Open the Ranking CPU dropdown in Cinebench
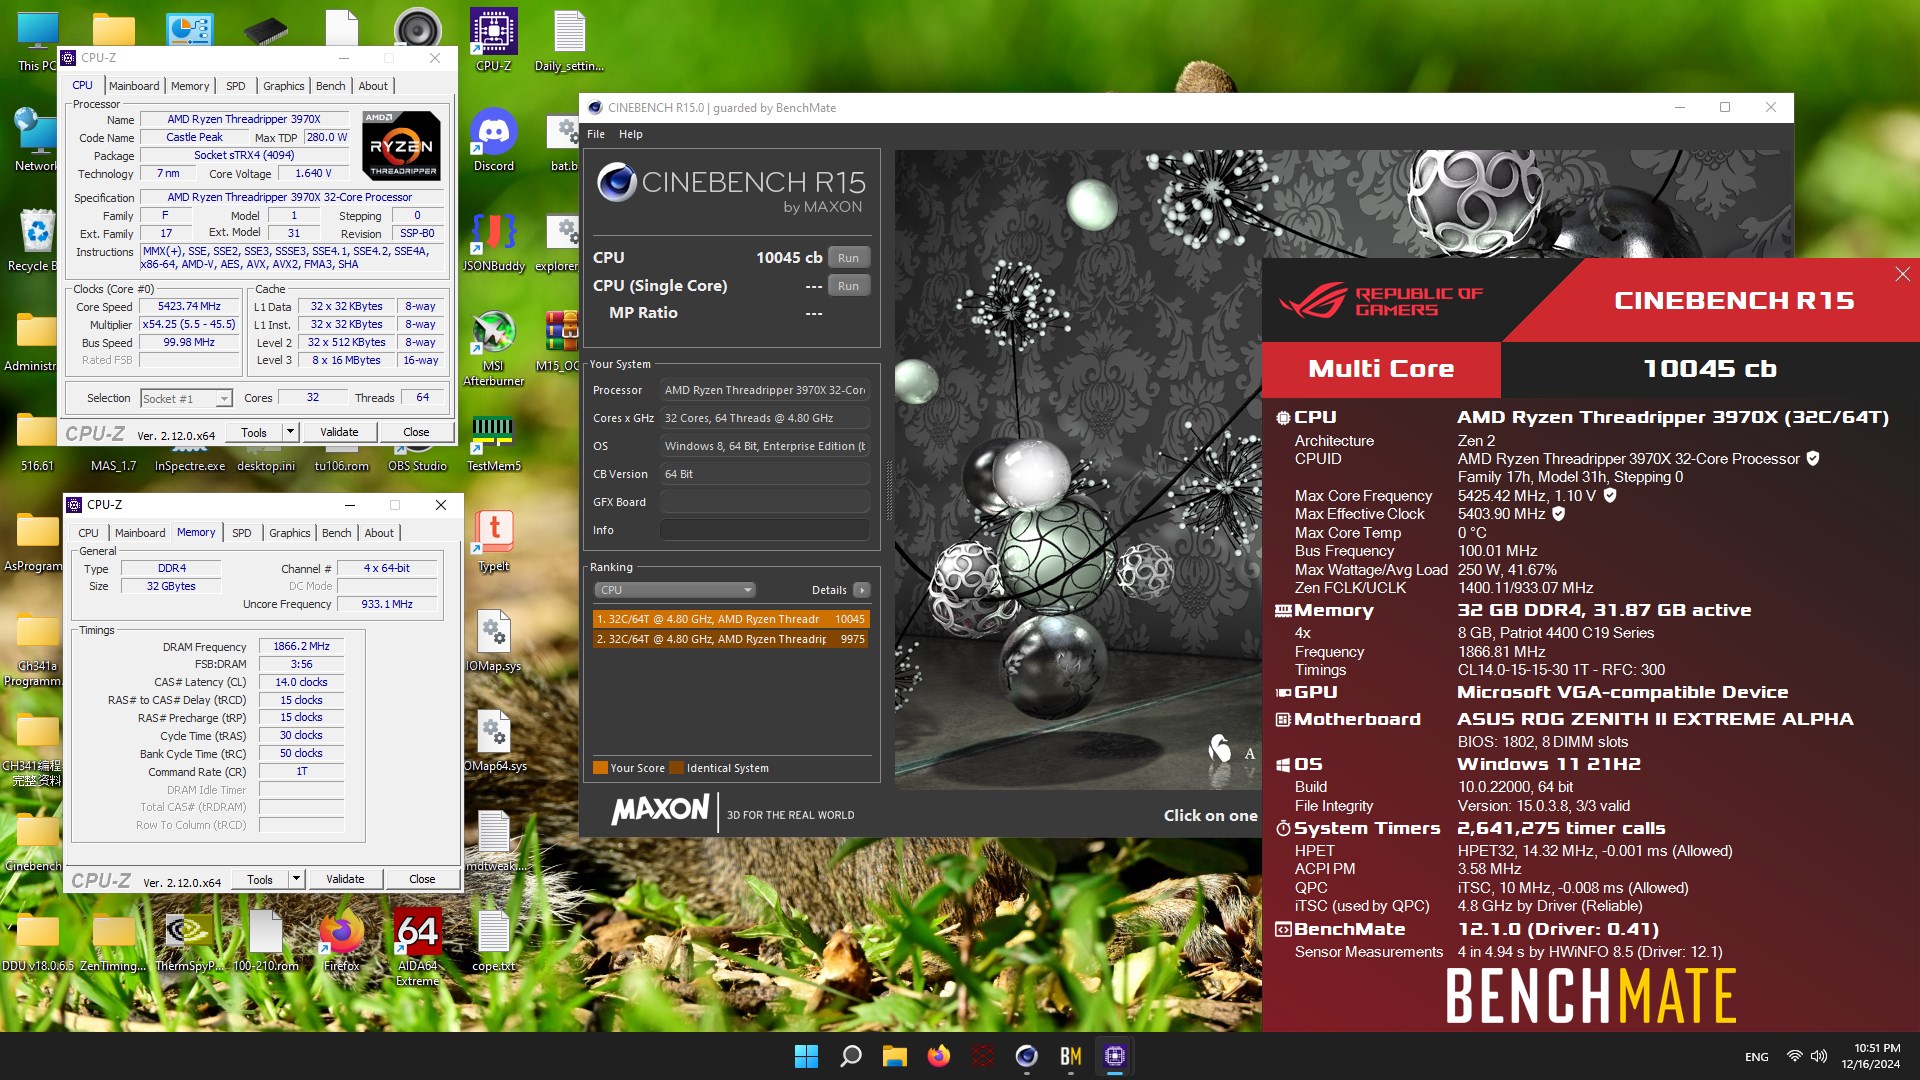The image size is (1920, 1080). [x=675, y=590]
